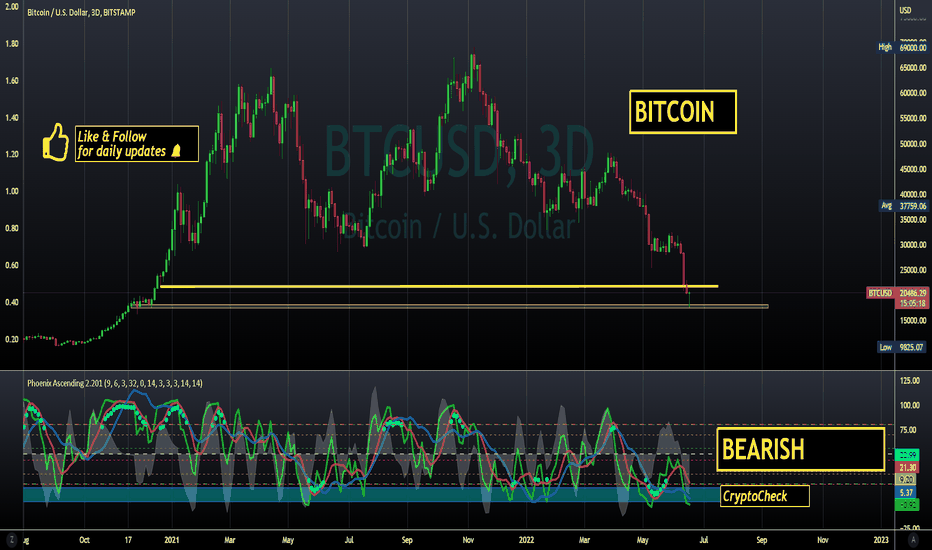Open the USD currency selector on price axis
932x550 pixels.
tap(905, 10)
